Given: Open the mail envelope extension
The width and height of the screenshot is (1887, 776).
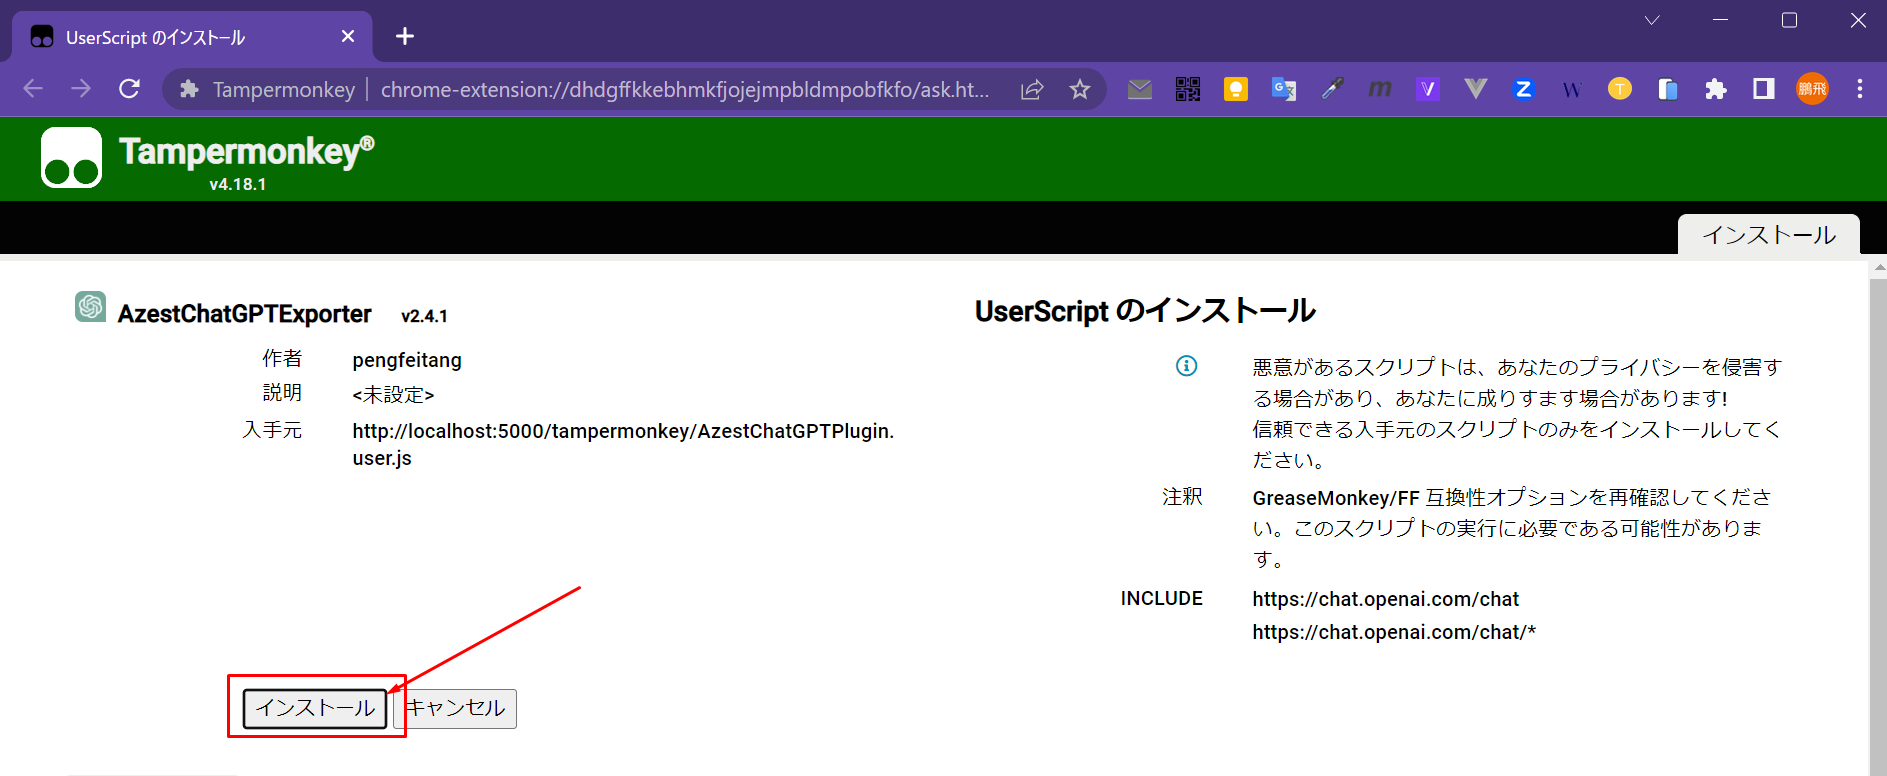Looking at the screenshot, I should click(x=1139, y=89).
